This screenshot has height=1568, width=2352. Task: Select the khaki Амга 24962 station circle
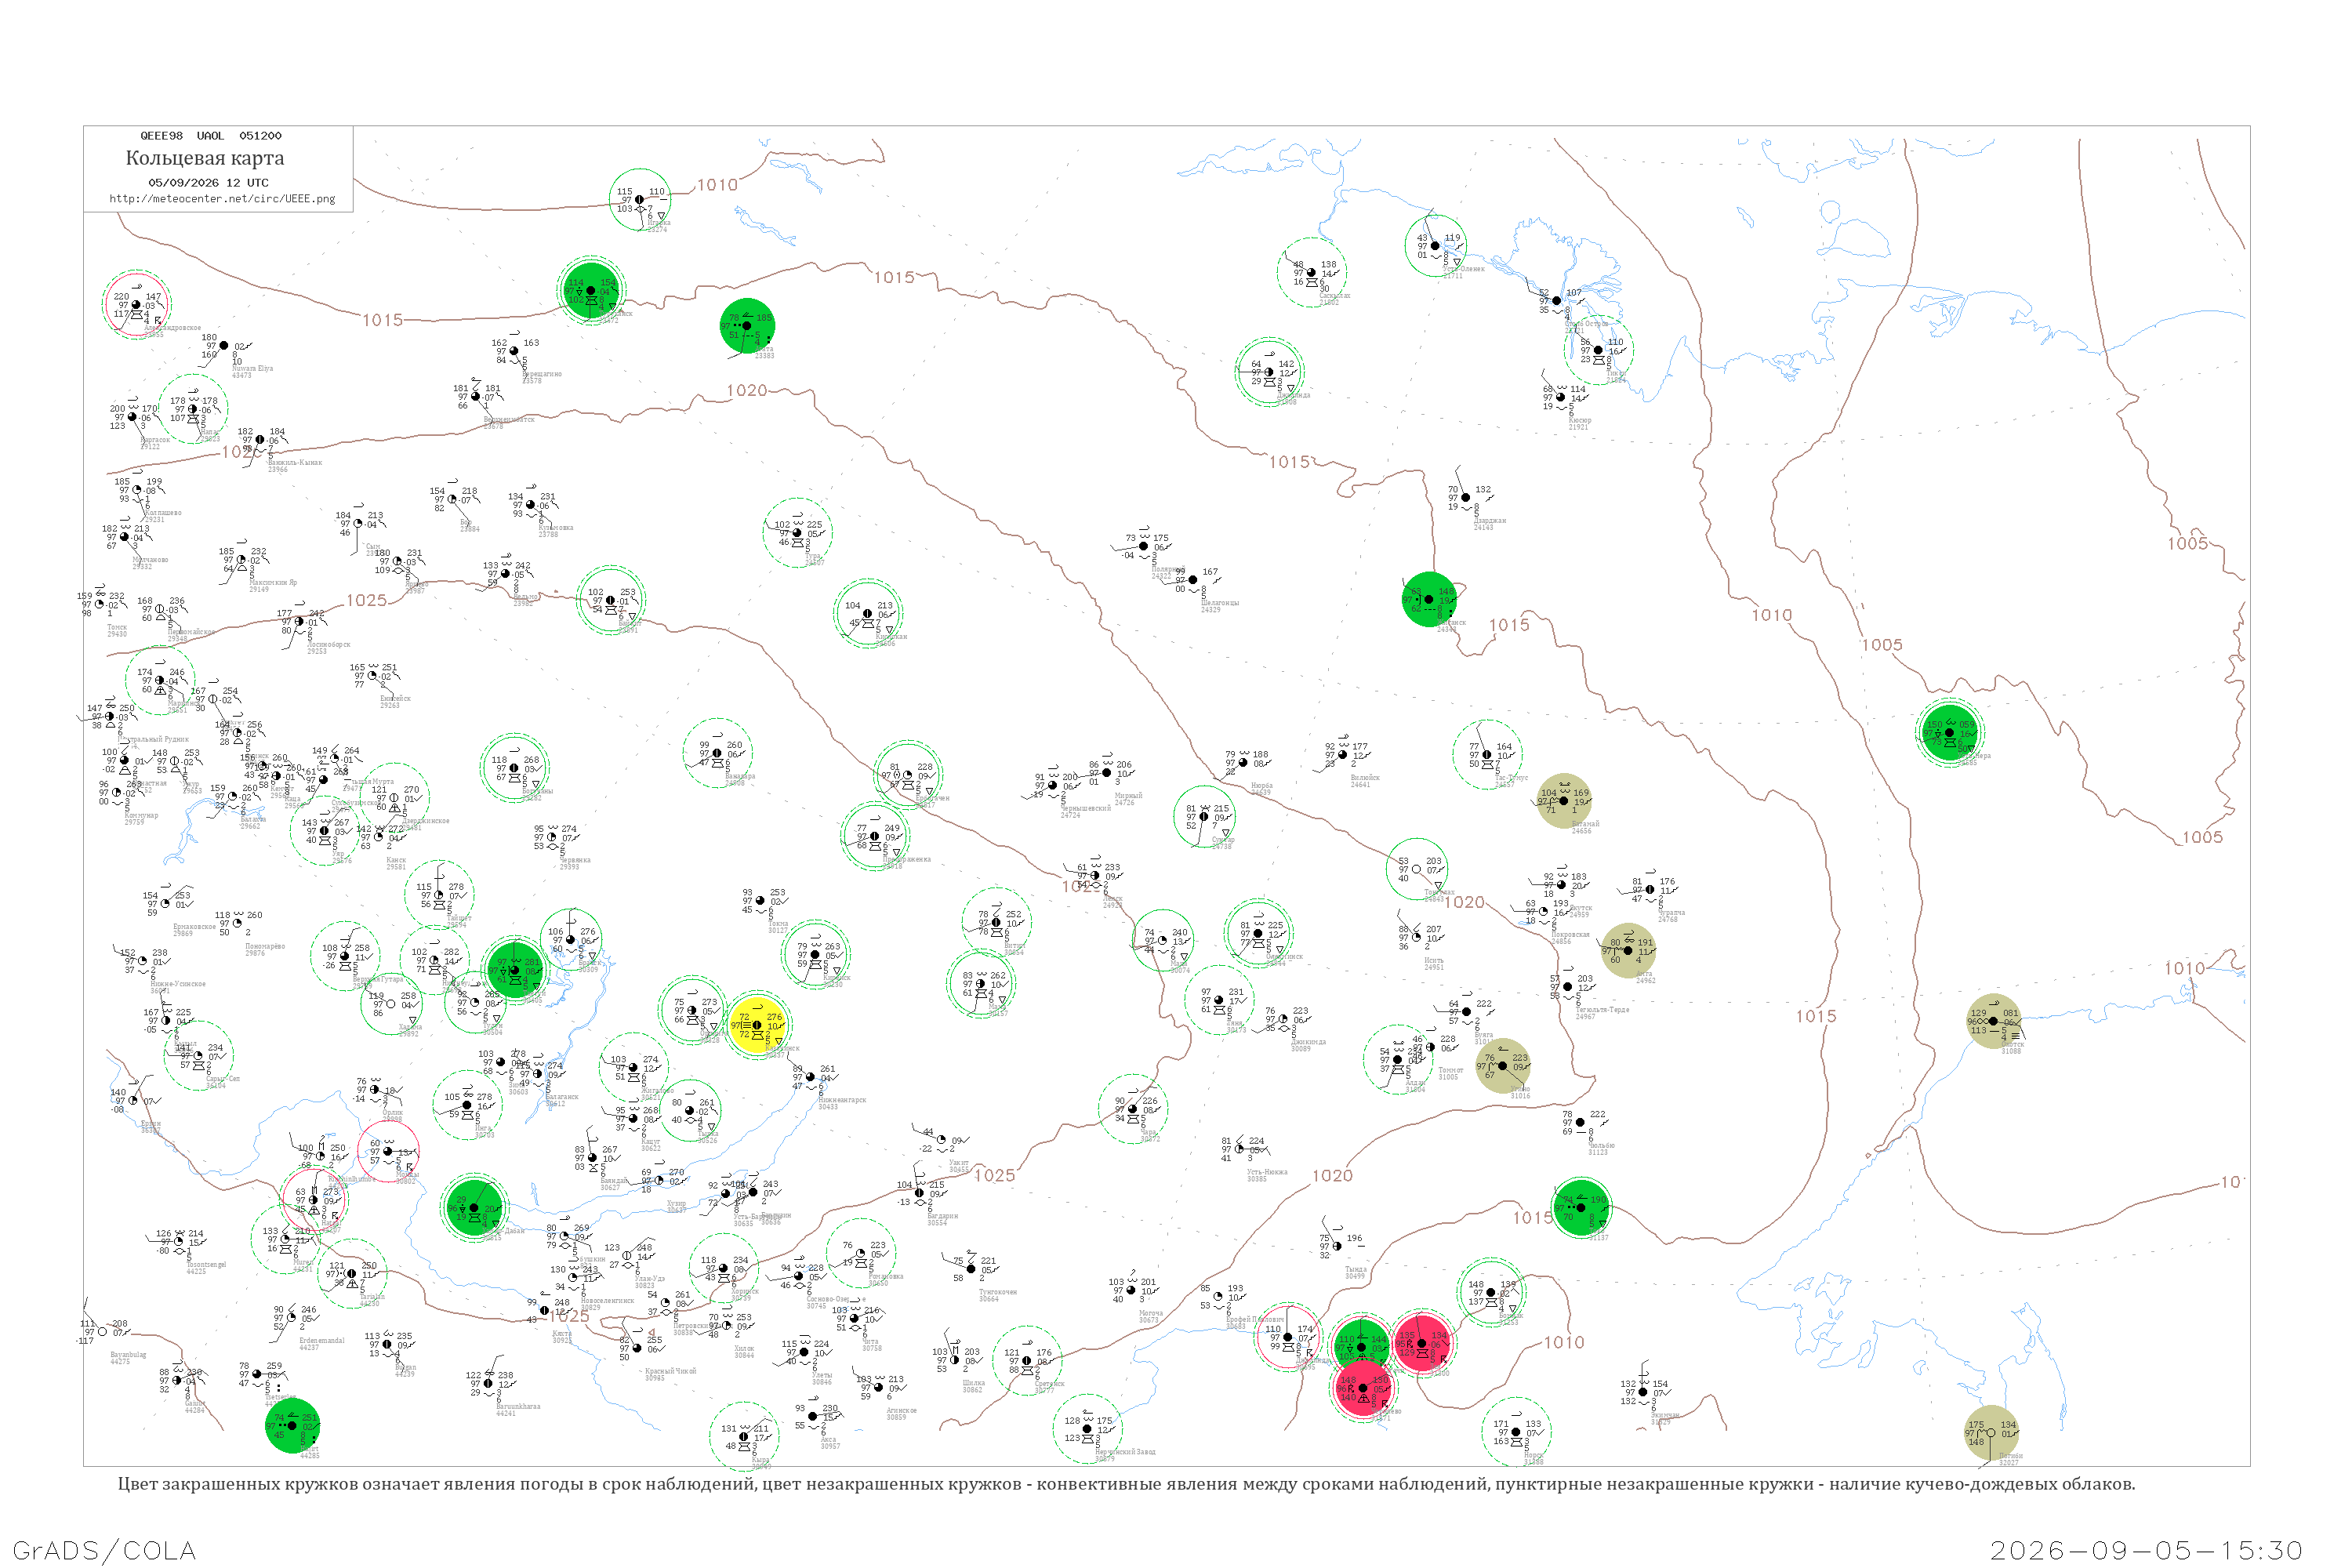1628,950
